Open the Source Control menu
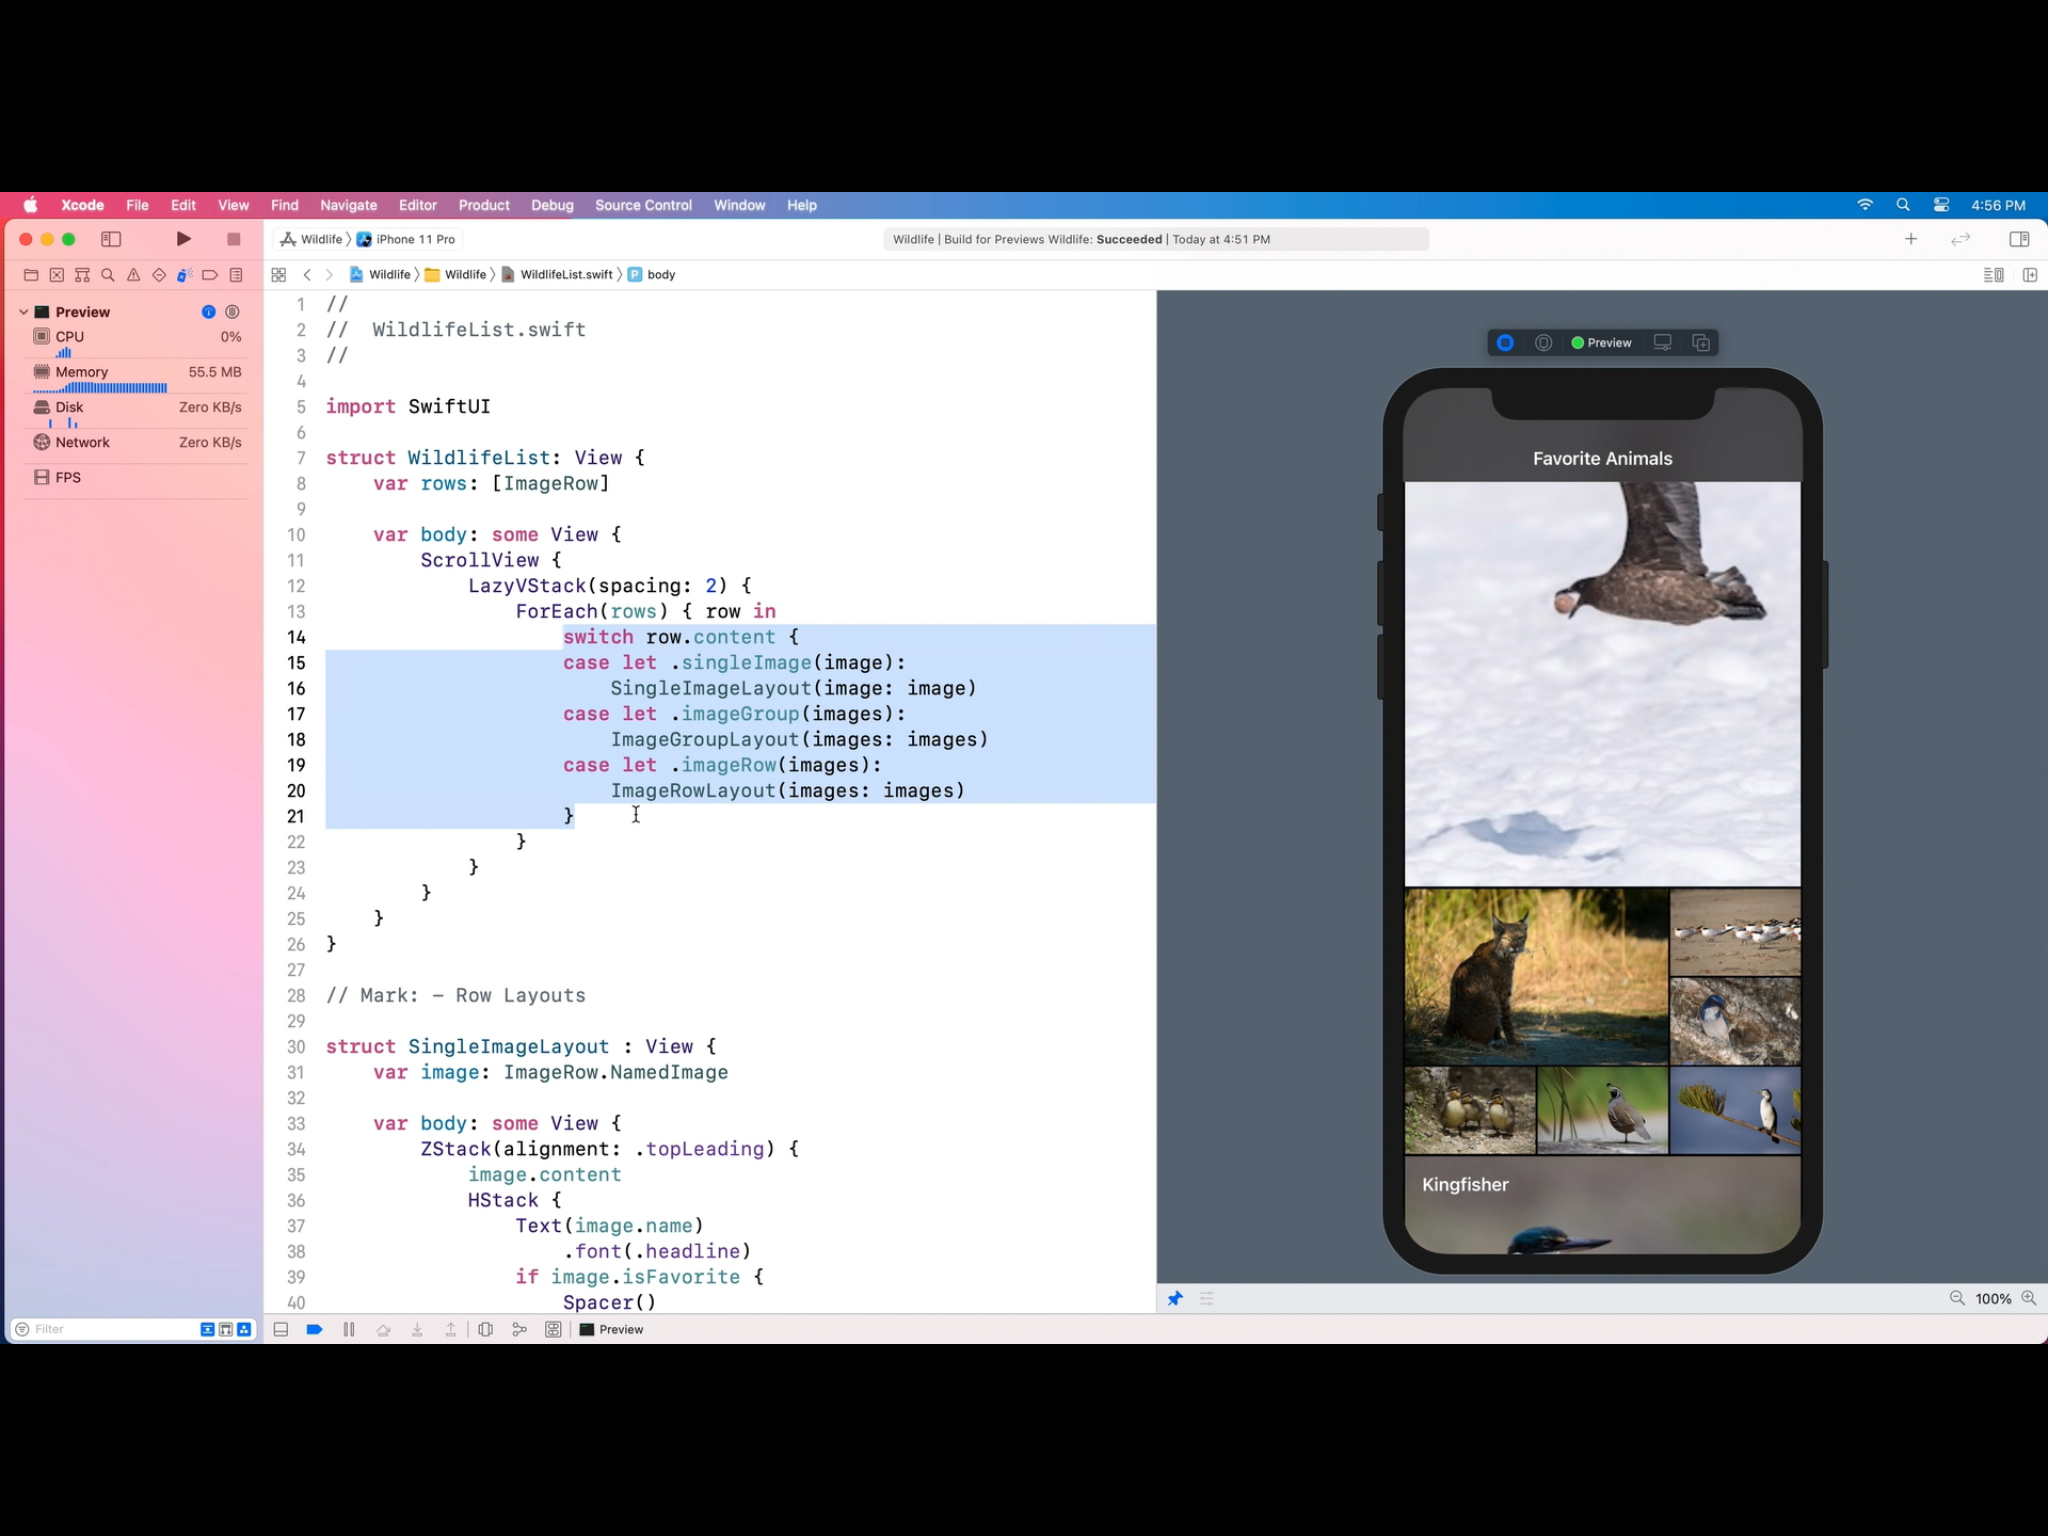Viewport: 2048px width, 1536px height. pyautogui.click(x=643, y=205)
